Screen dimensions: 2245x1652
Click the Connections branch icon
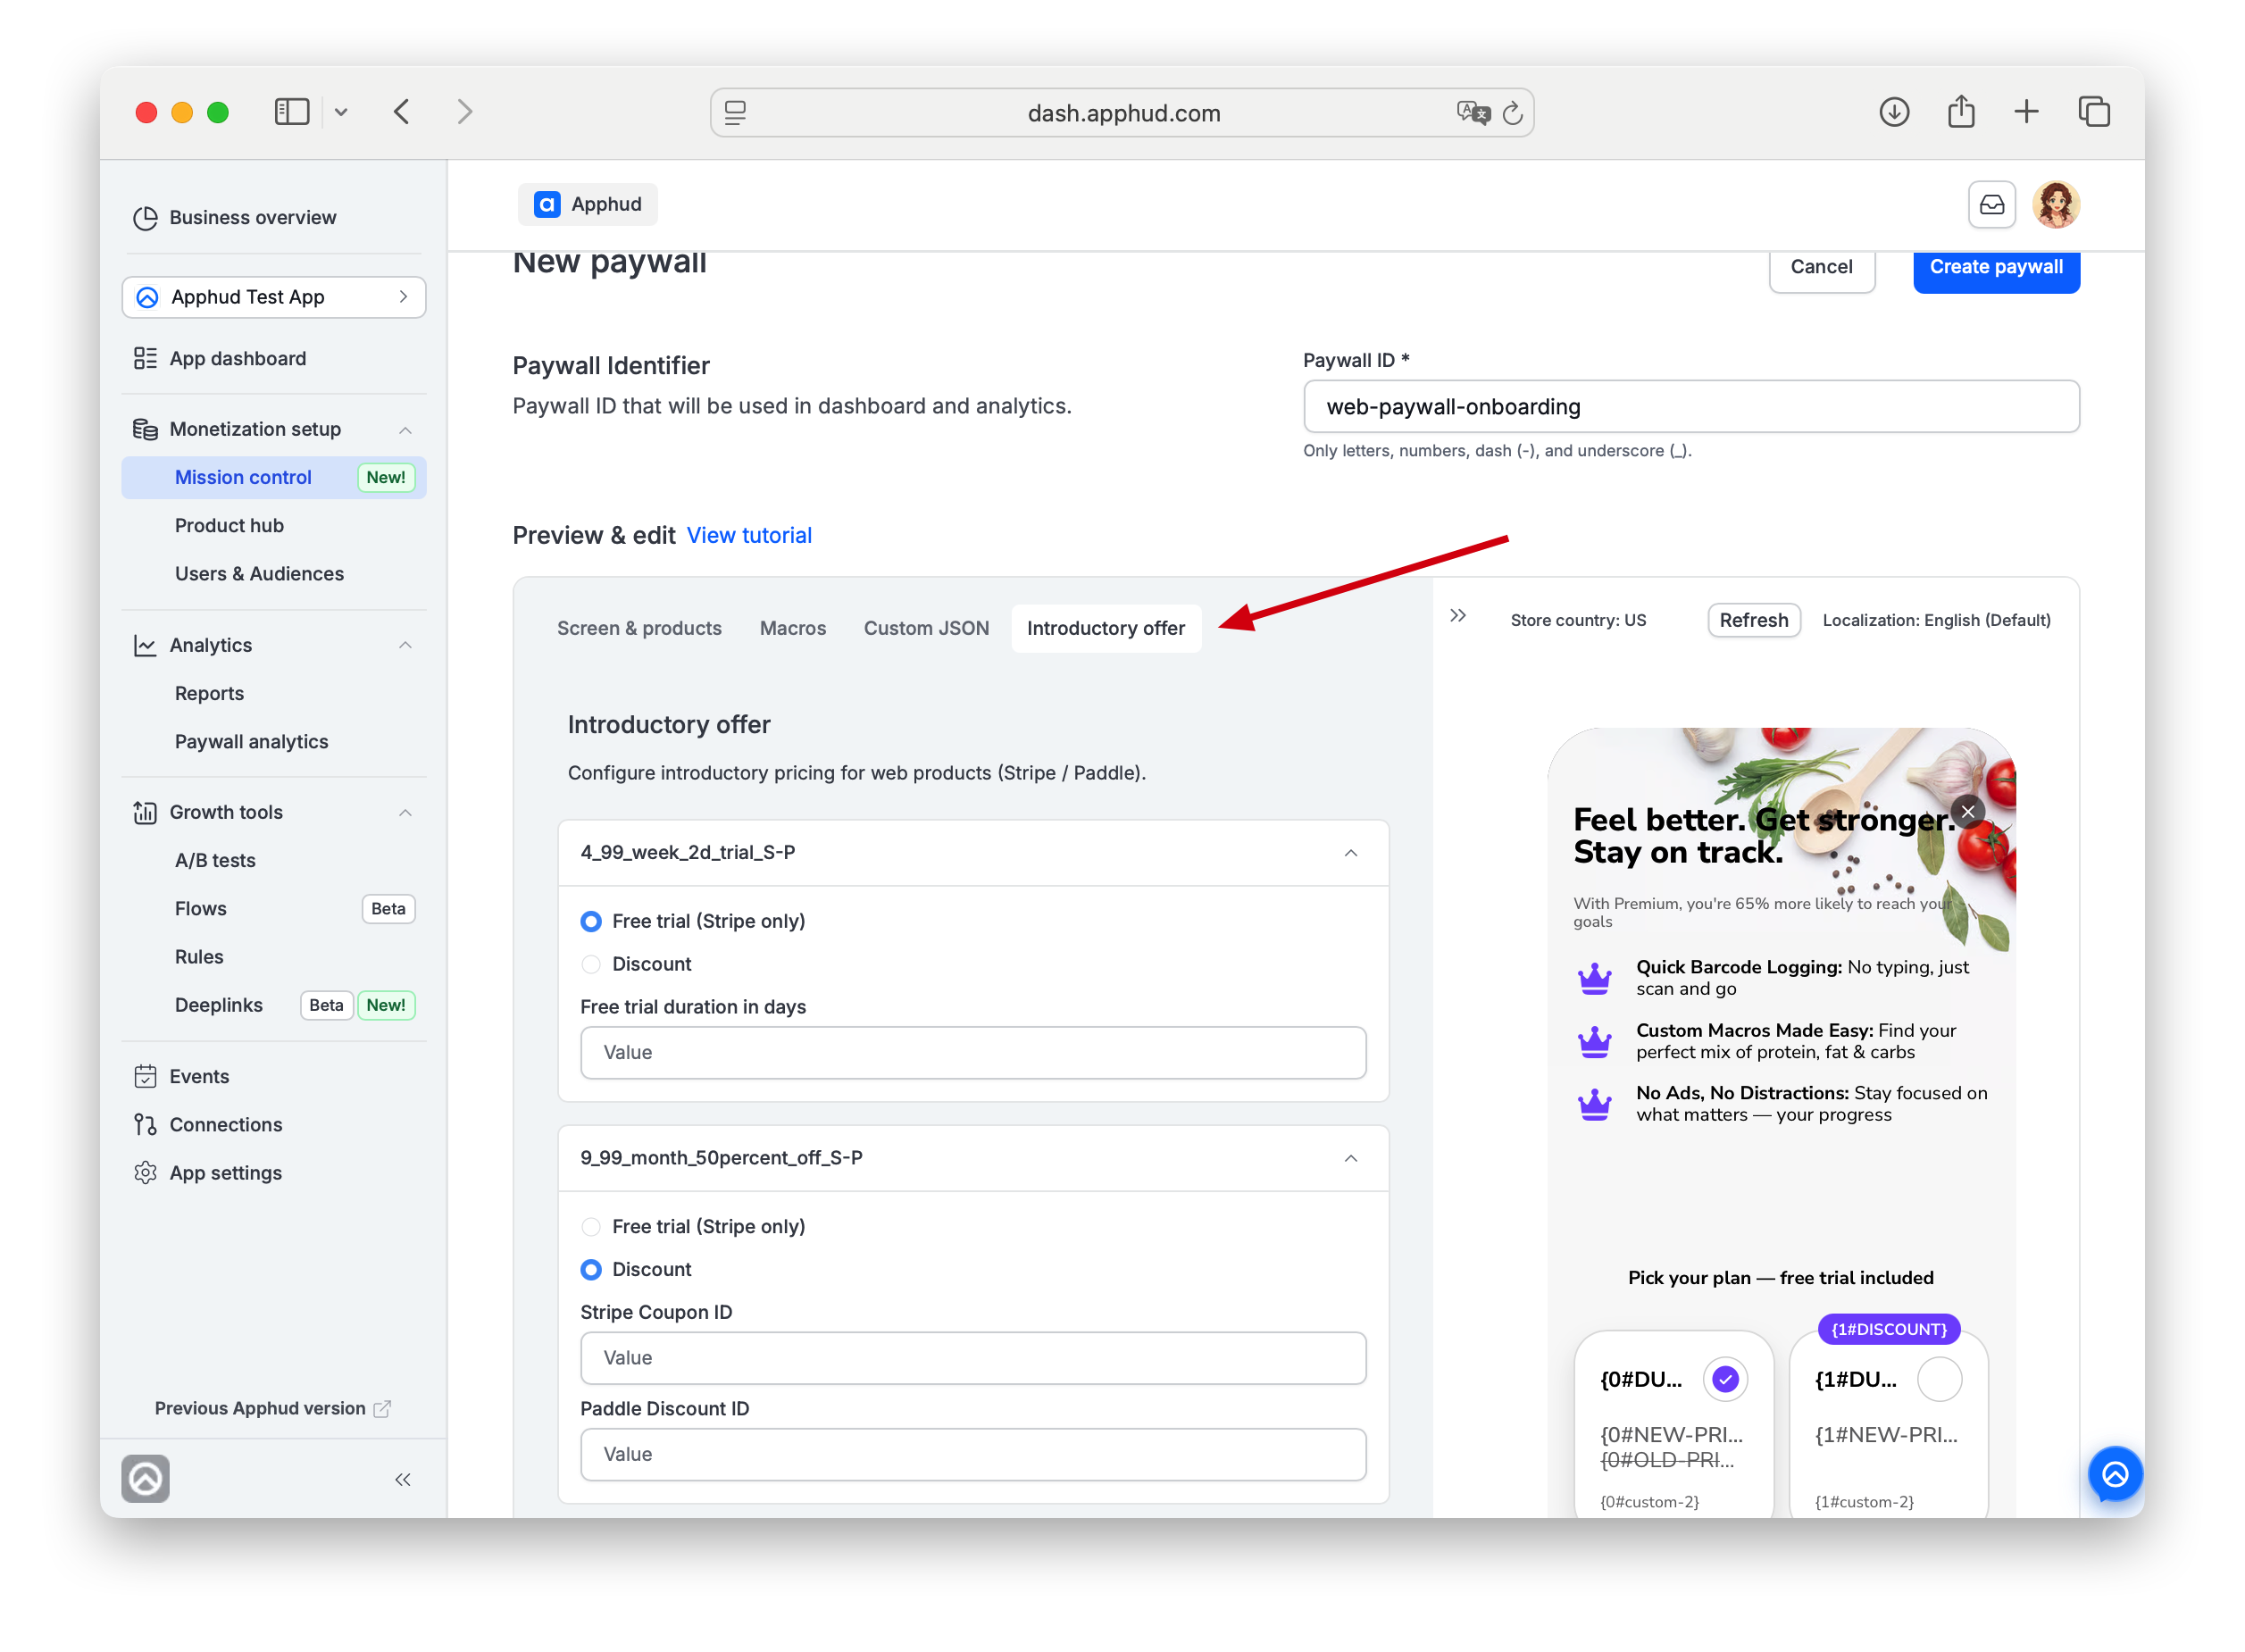[145, 1124]
